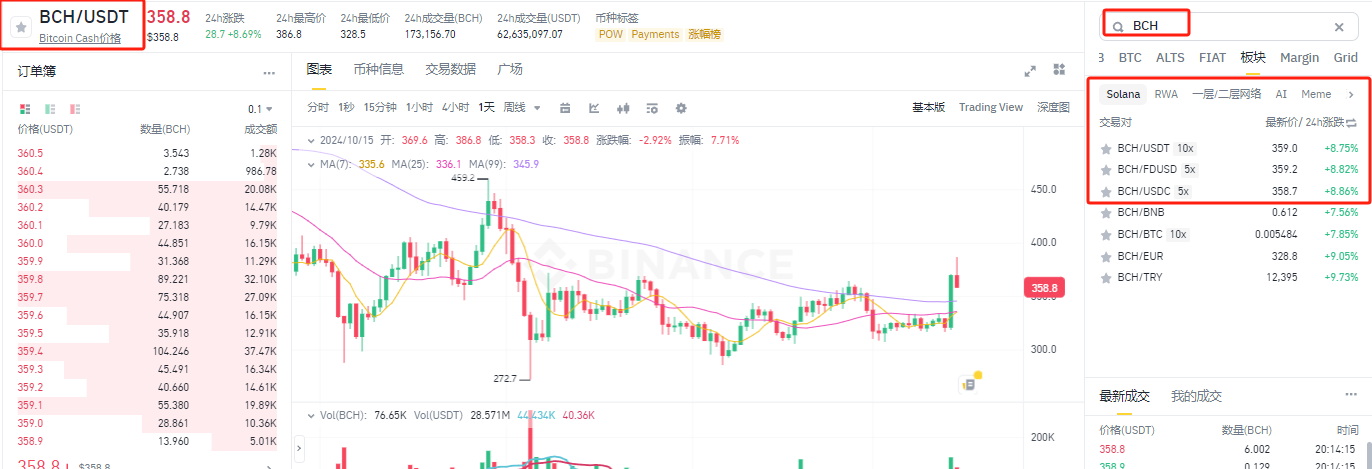This screenshot has width=1372, height=469.
Task: Open the BCH/EUR trading pair
Action: coord(1228,256)
